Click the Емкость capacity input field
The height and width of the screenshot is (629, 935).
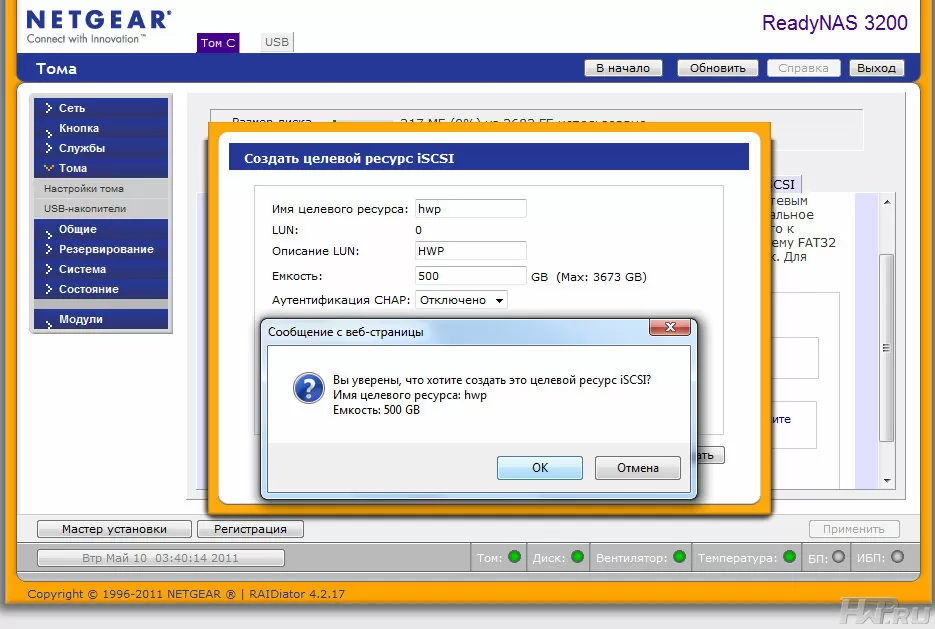(470, 276)
